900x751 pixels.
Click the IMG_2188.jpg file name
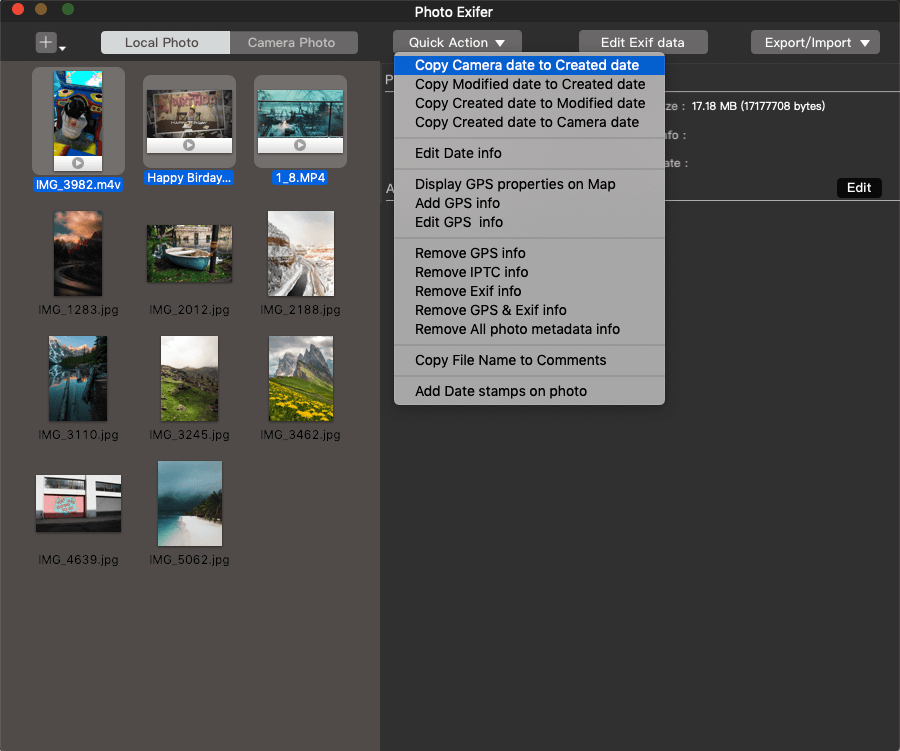click(x=300, y=309)
